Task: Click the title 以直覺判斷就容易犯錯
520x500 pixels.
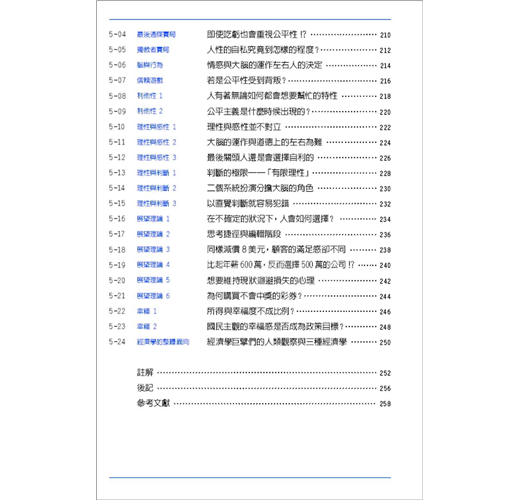Action: [x=248, y=204]
